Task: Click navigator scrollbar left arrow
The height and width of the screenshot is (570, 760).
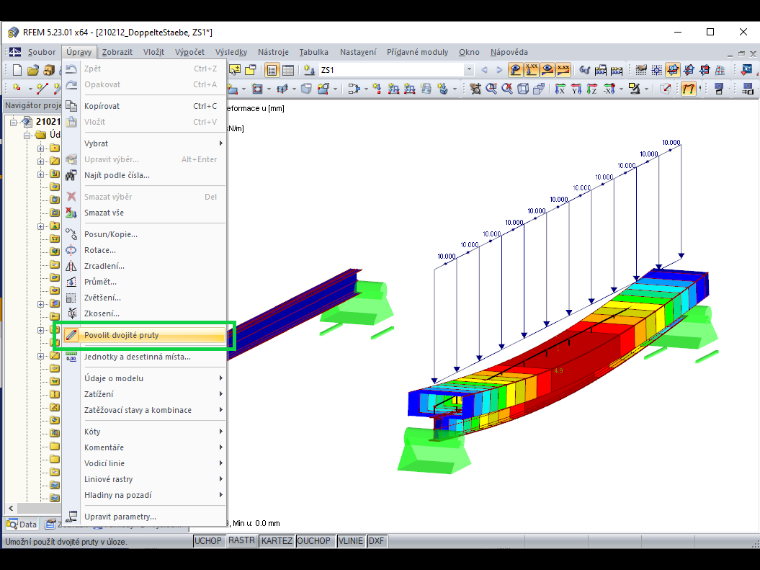Action: tap(11, 508)
